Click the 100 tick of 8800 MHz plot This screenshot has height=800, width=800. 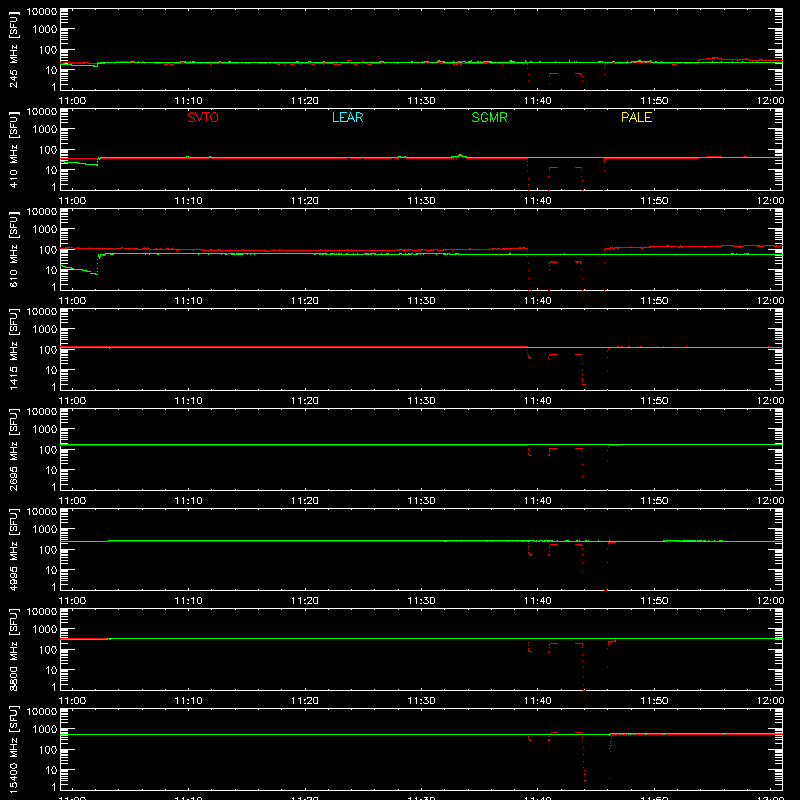[x=48, y=650]
